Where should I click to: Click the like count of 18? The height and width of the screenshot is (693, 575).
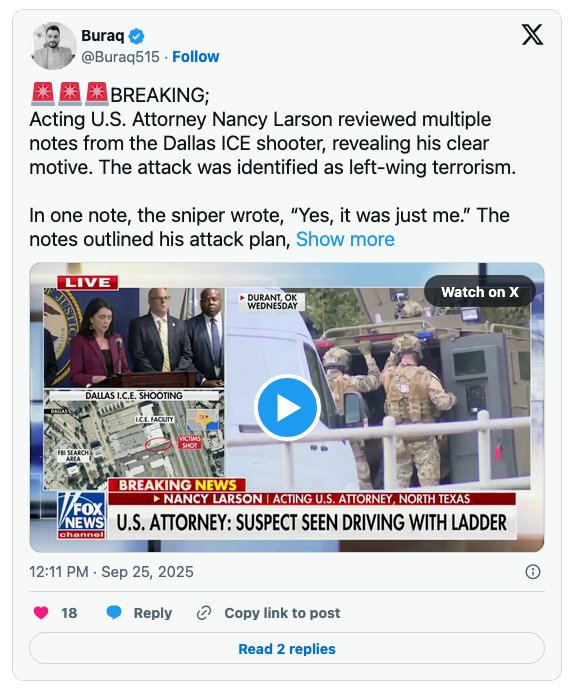pyautogui.click(x=69, y=613)
